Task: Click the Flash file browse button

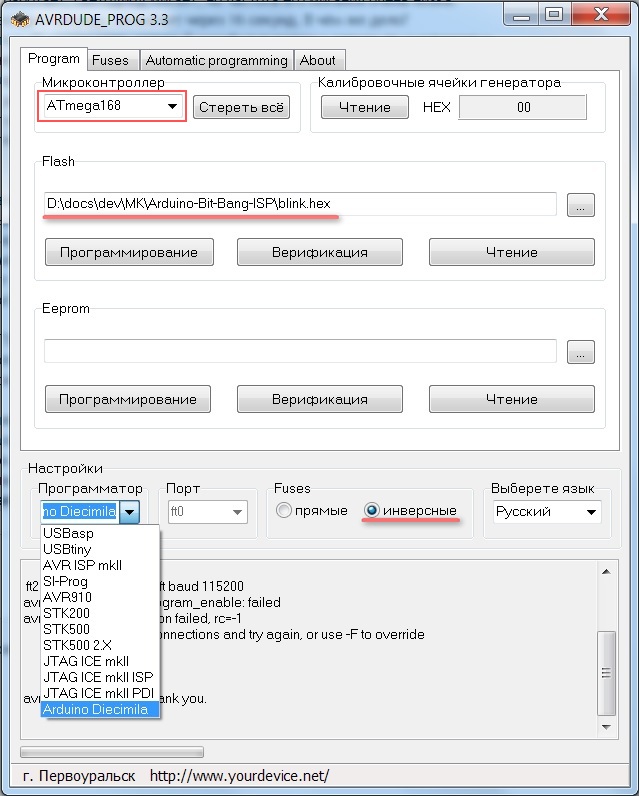Action: 580,205
